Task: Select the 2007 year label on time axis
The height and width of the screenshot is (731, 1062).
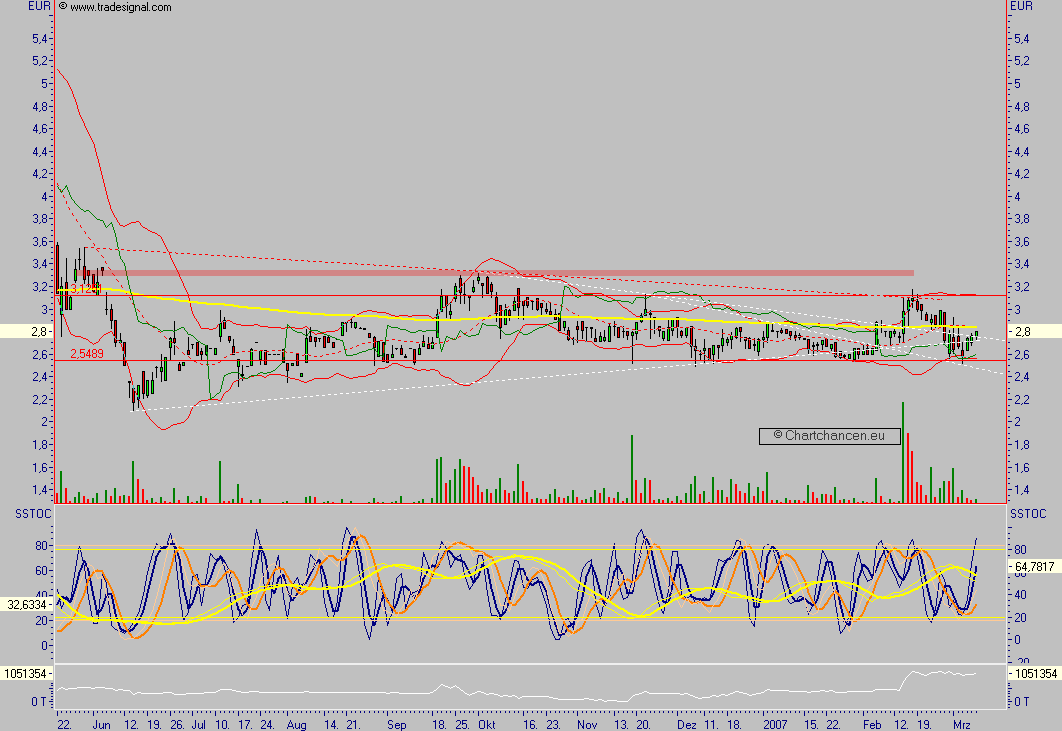Action: click(x=775, y=724)
